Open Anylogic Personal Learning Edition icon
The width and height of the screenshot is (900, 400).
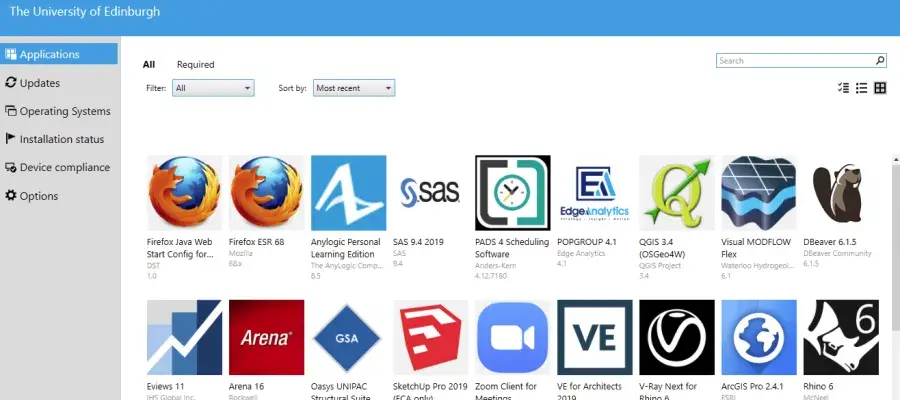pos(348,193)
